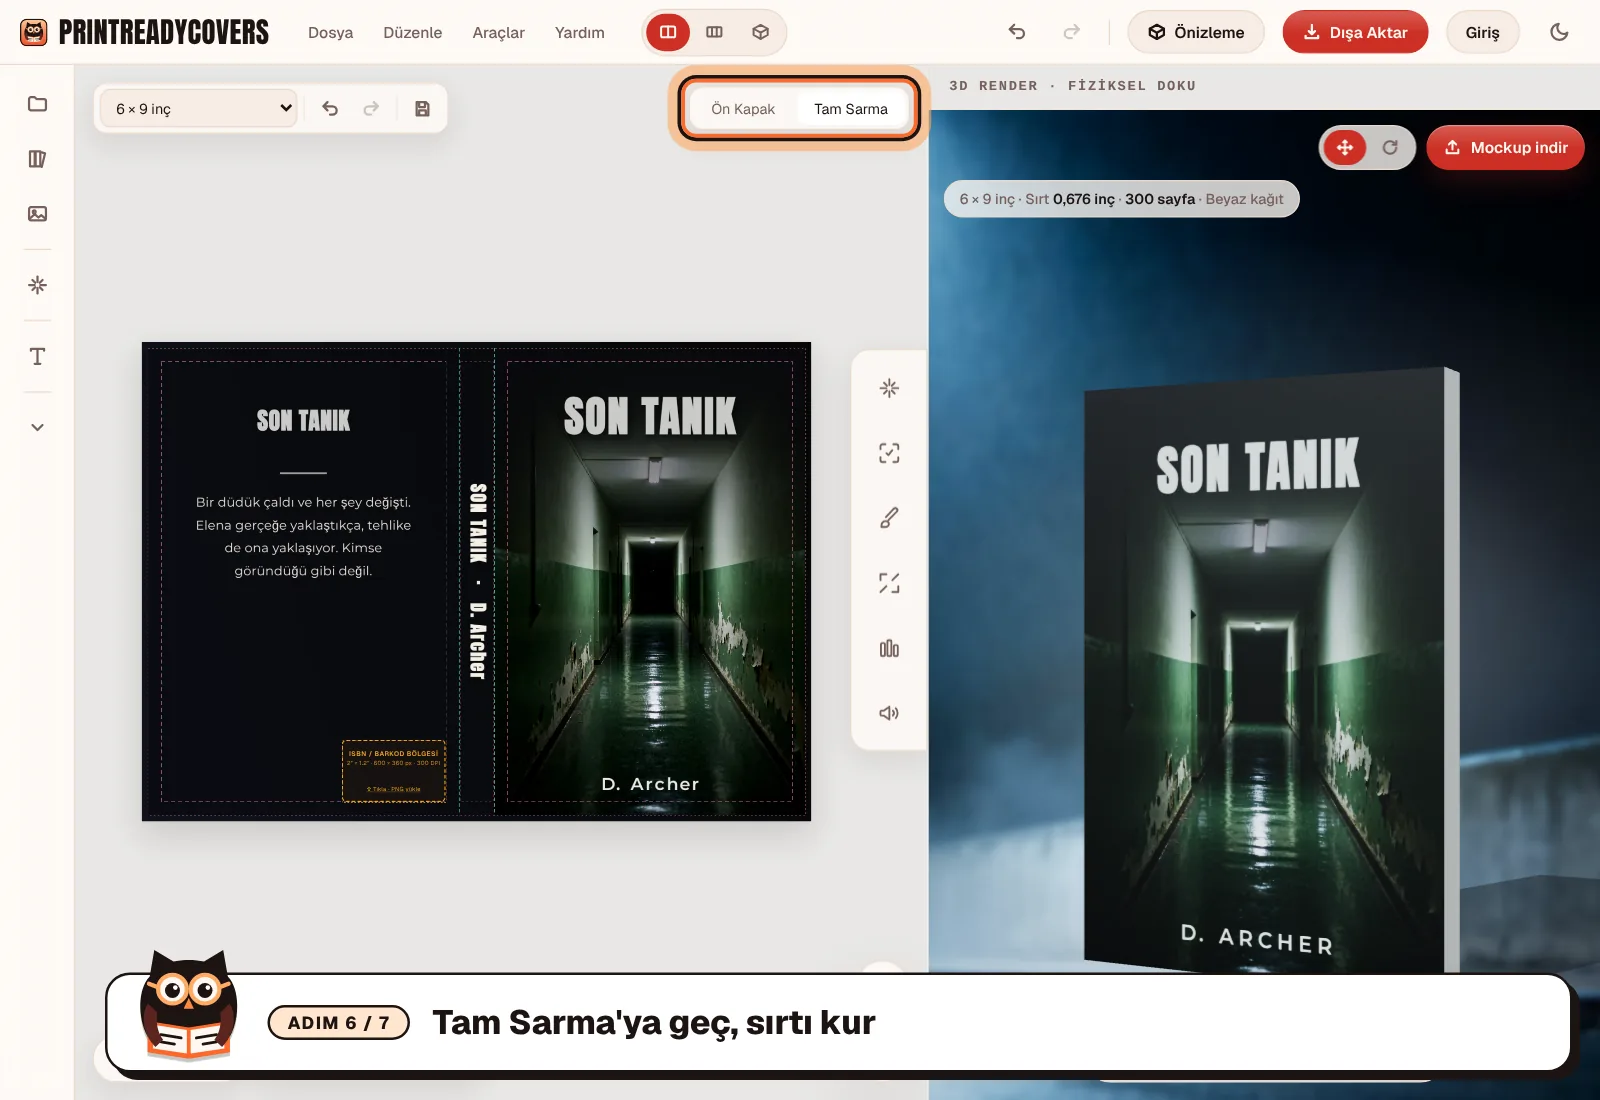Select the Text tool (T) in the sidebar
1600x1100 pixels.
click(37, 357)
